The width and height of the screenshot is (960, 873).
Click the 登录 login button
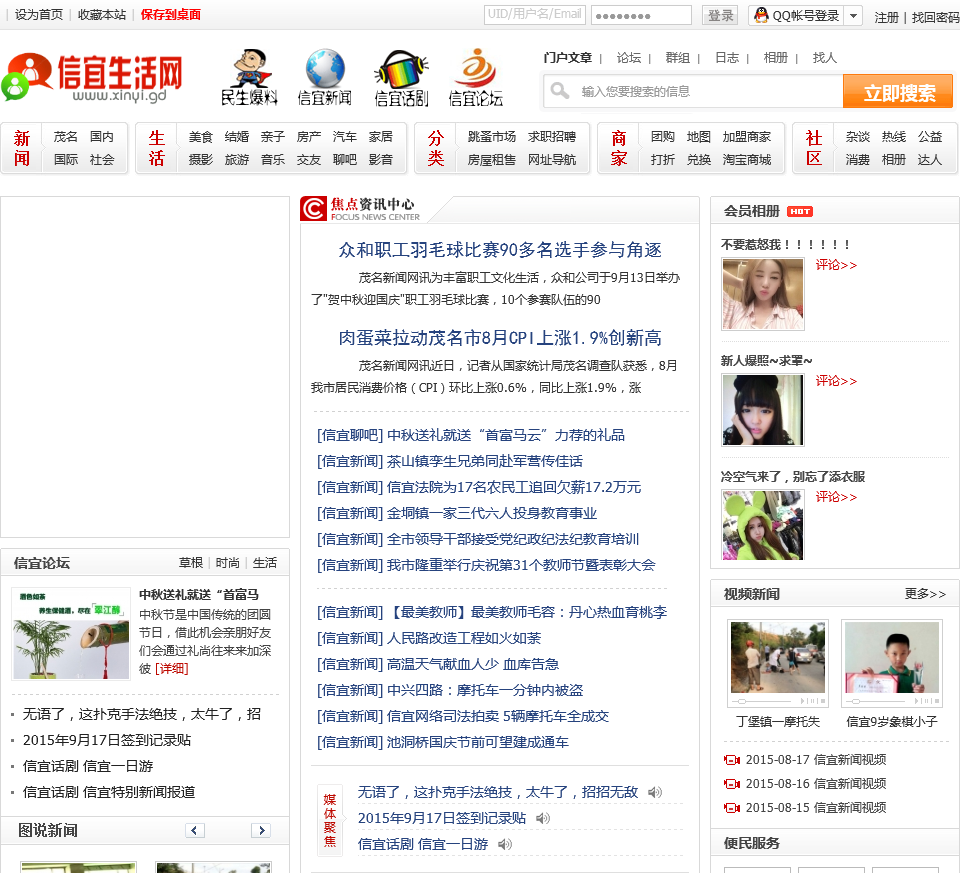coord(720,15)
